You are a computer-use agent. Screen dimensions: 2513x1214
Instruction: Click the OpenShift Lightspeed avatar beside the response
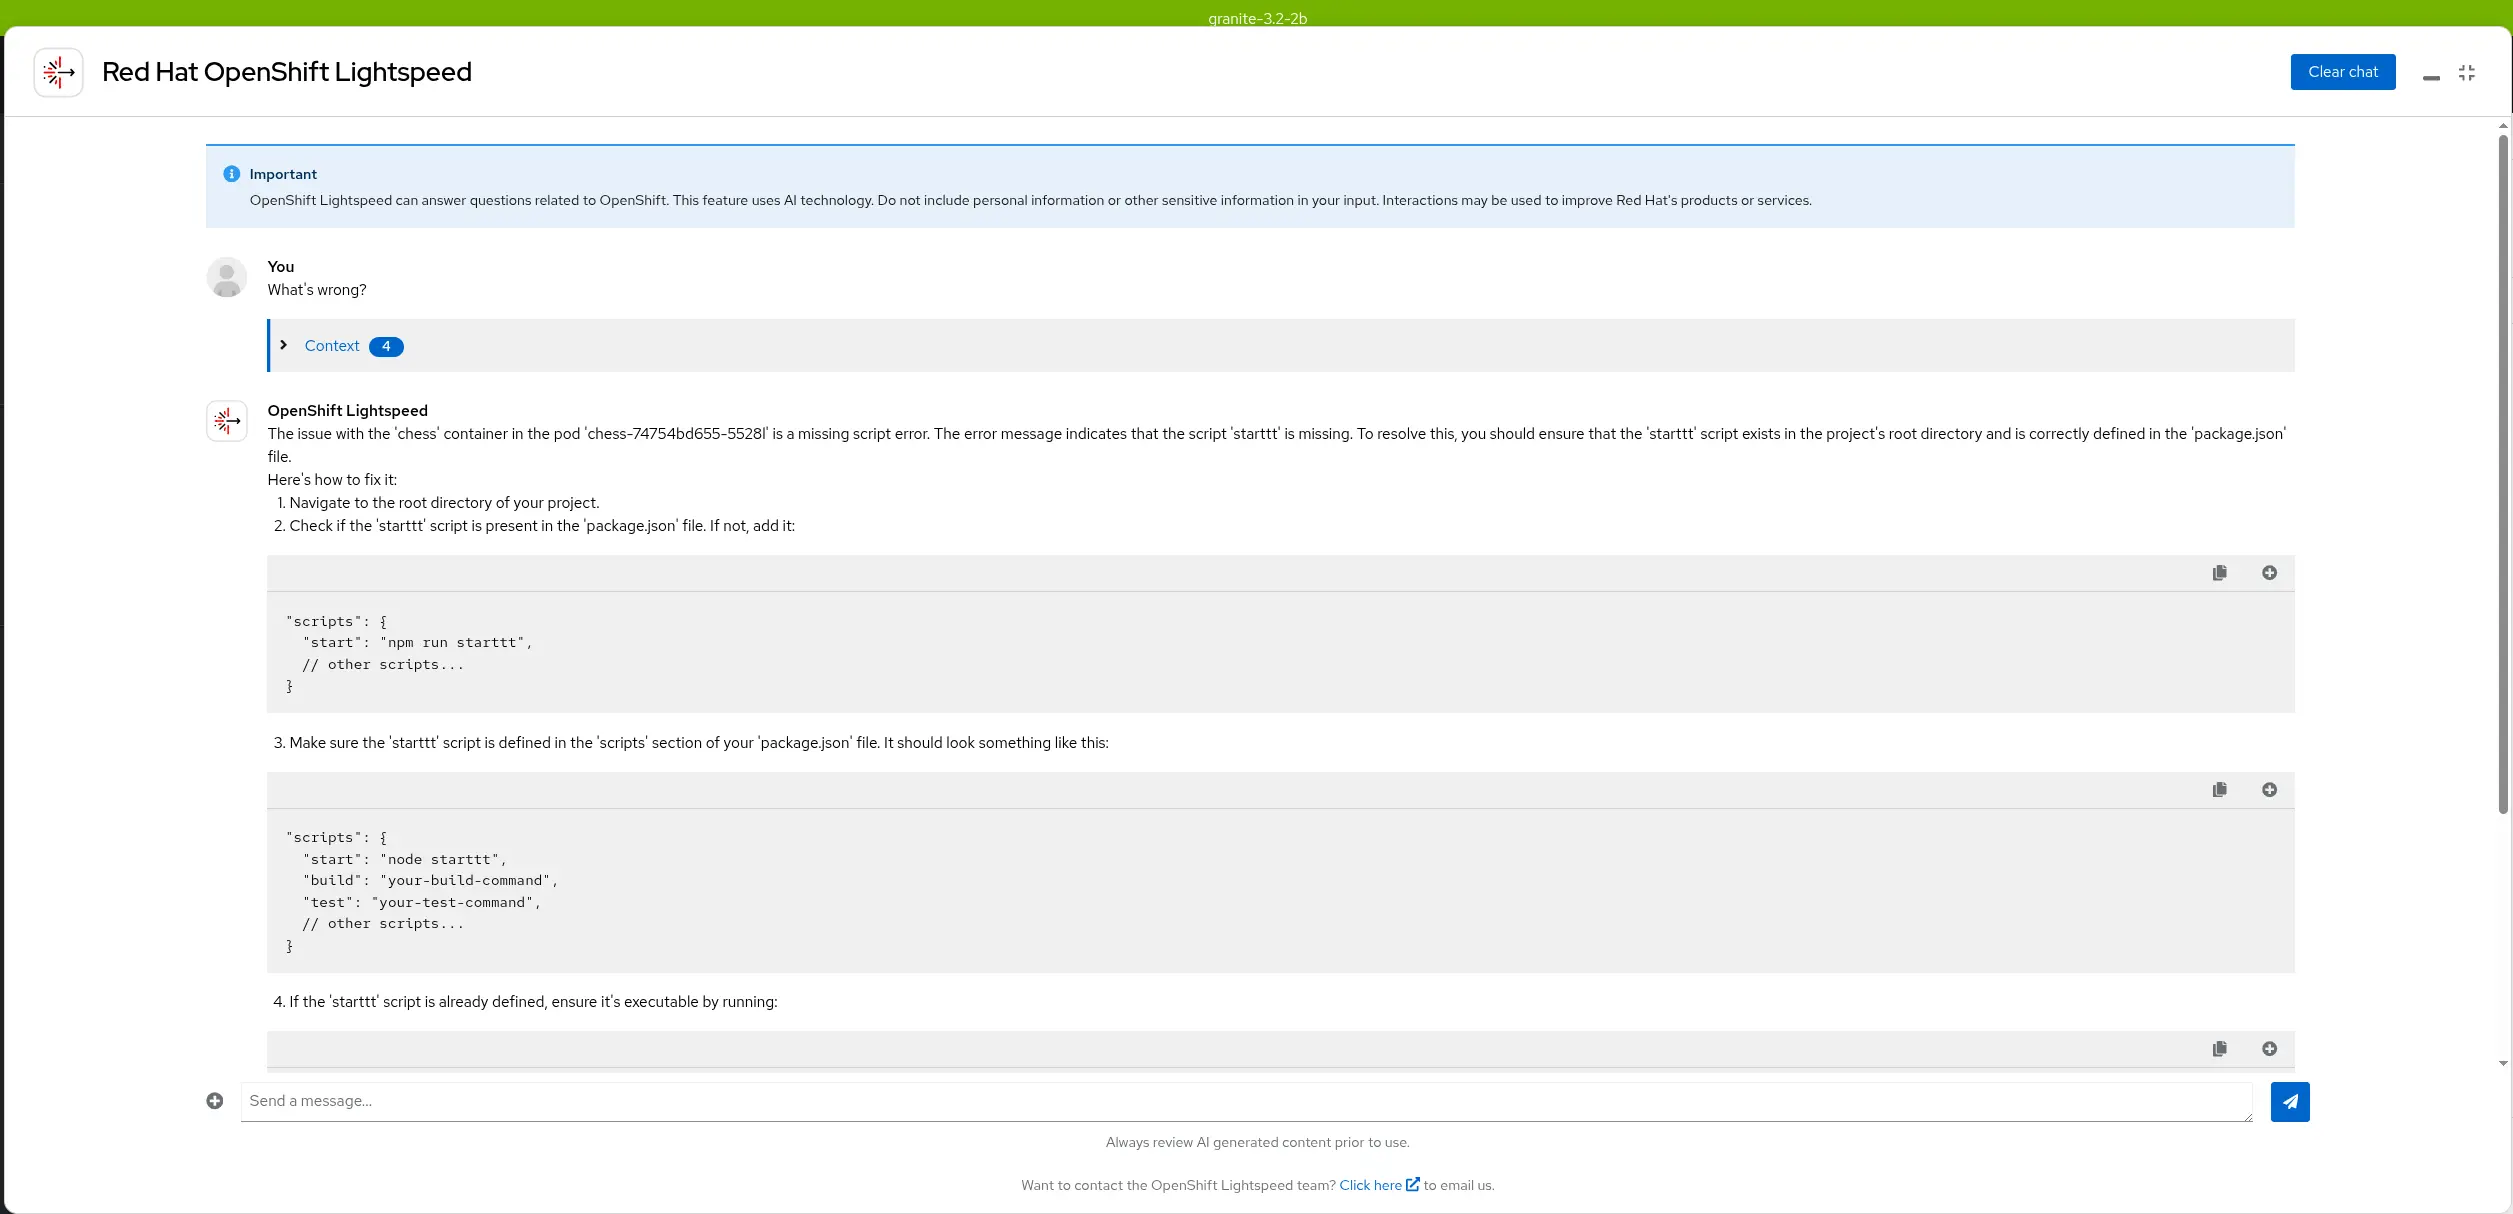coord(227,421)
